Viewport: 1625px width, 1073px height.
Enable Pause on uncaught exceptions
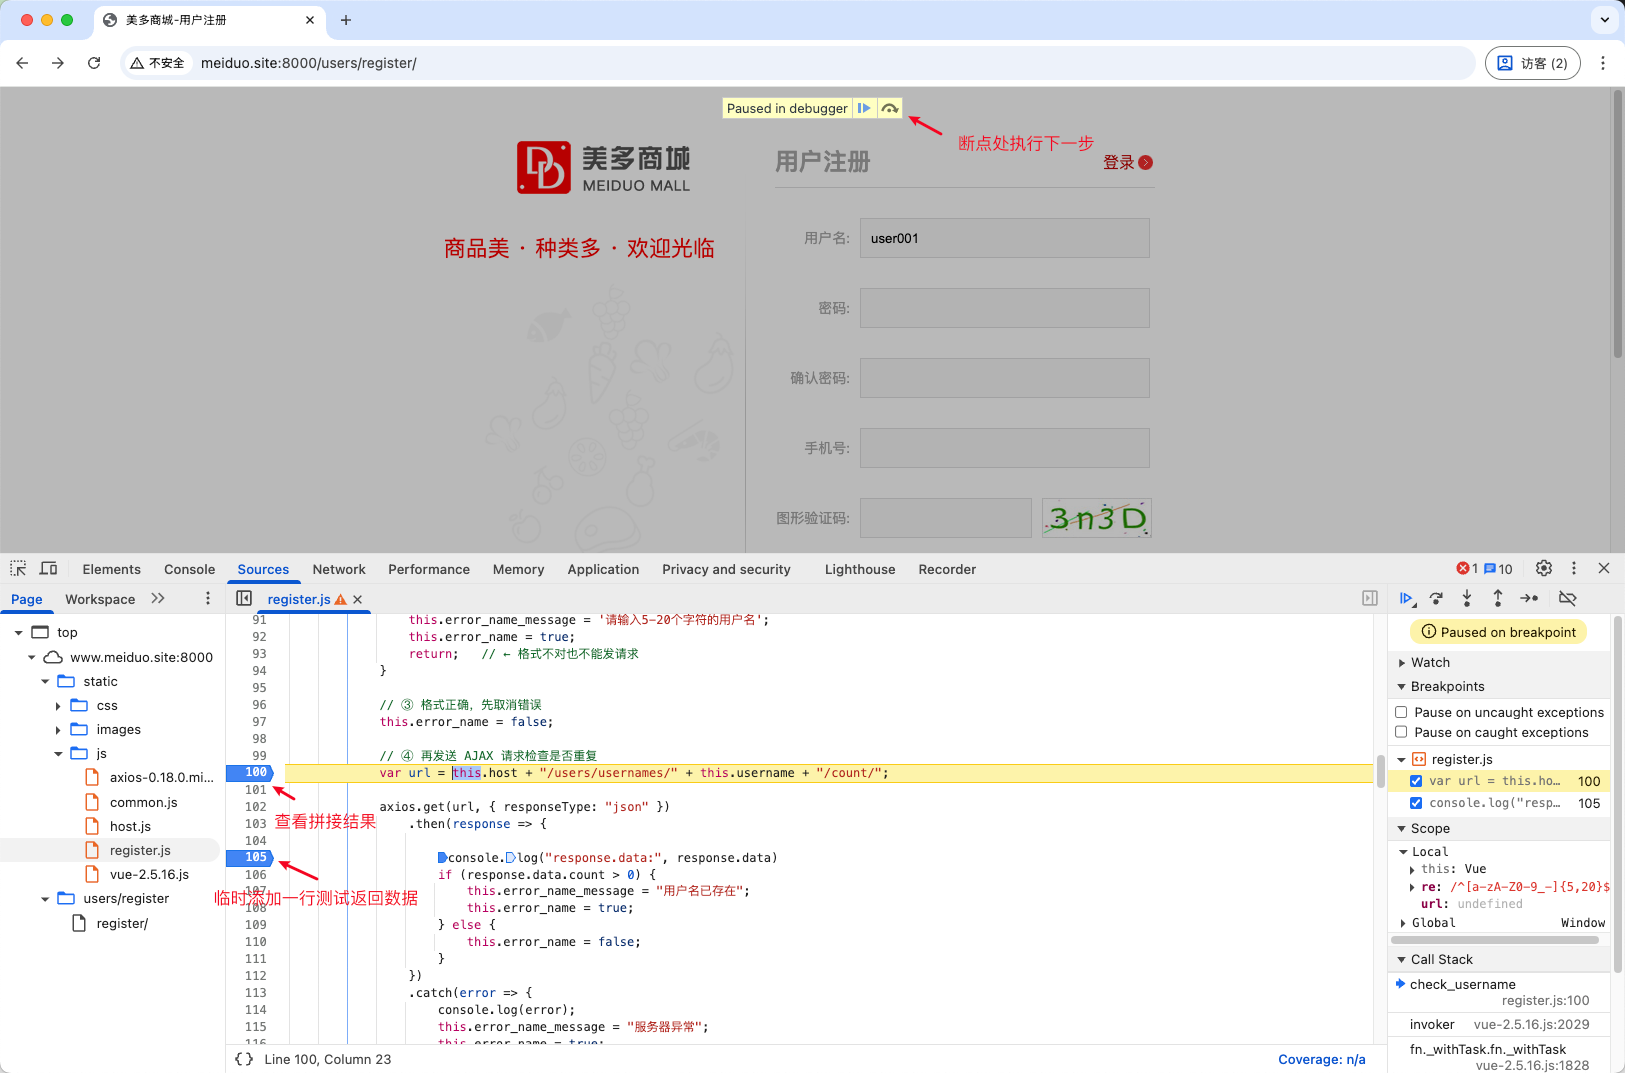click(x=1401, y=712)
